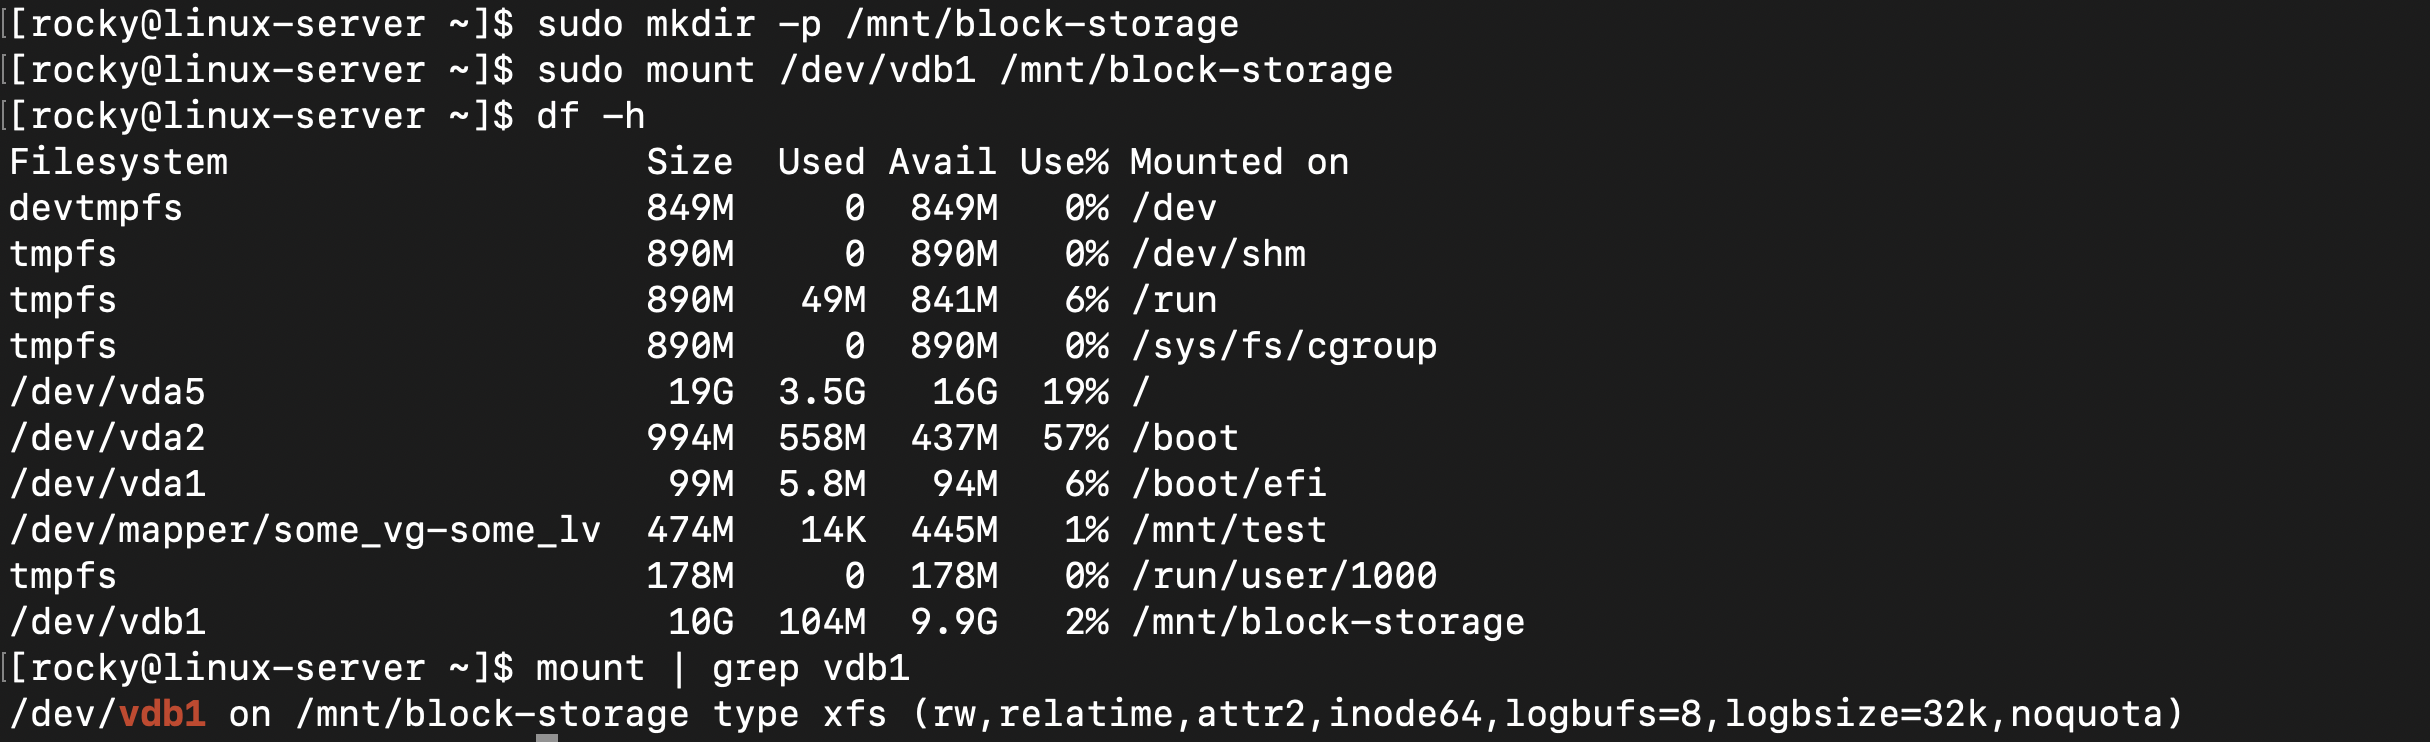Click the 'sudo mkdir -p' command text

[x=679, y=24]
